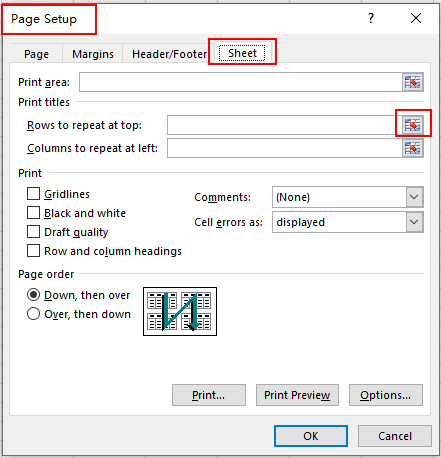The height and width of the screenshot is (458, 441).
Task: Select Down, then over page order
Action: pos(33,295)
